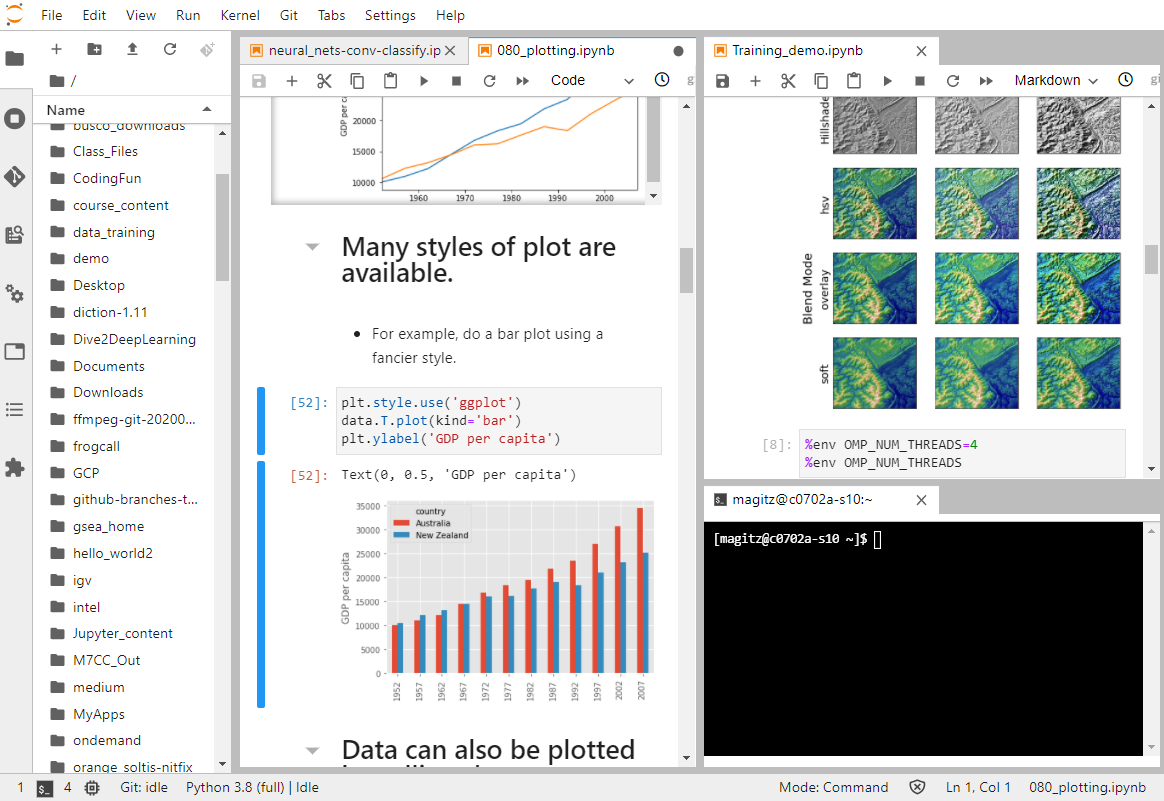Show the Table of Contents sidebar panel
Screen dimensions: 1164x801
14,409
